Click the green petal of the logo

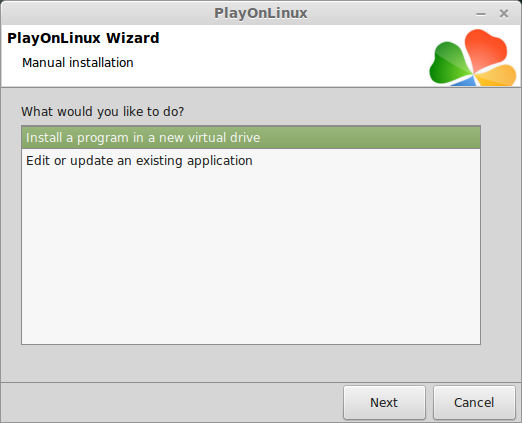(448, 63)
